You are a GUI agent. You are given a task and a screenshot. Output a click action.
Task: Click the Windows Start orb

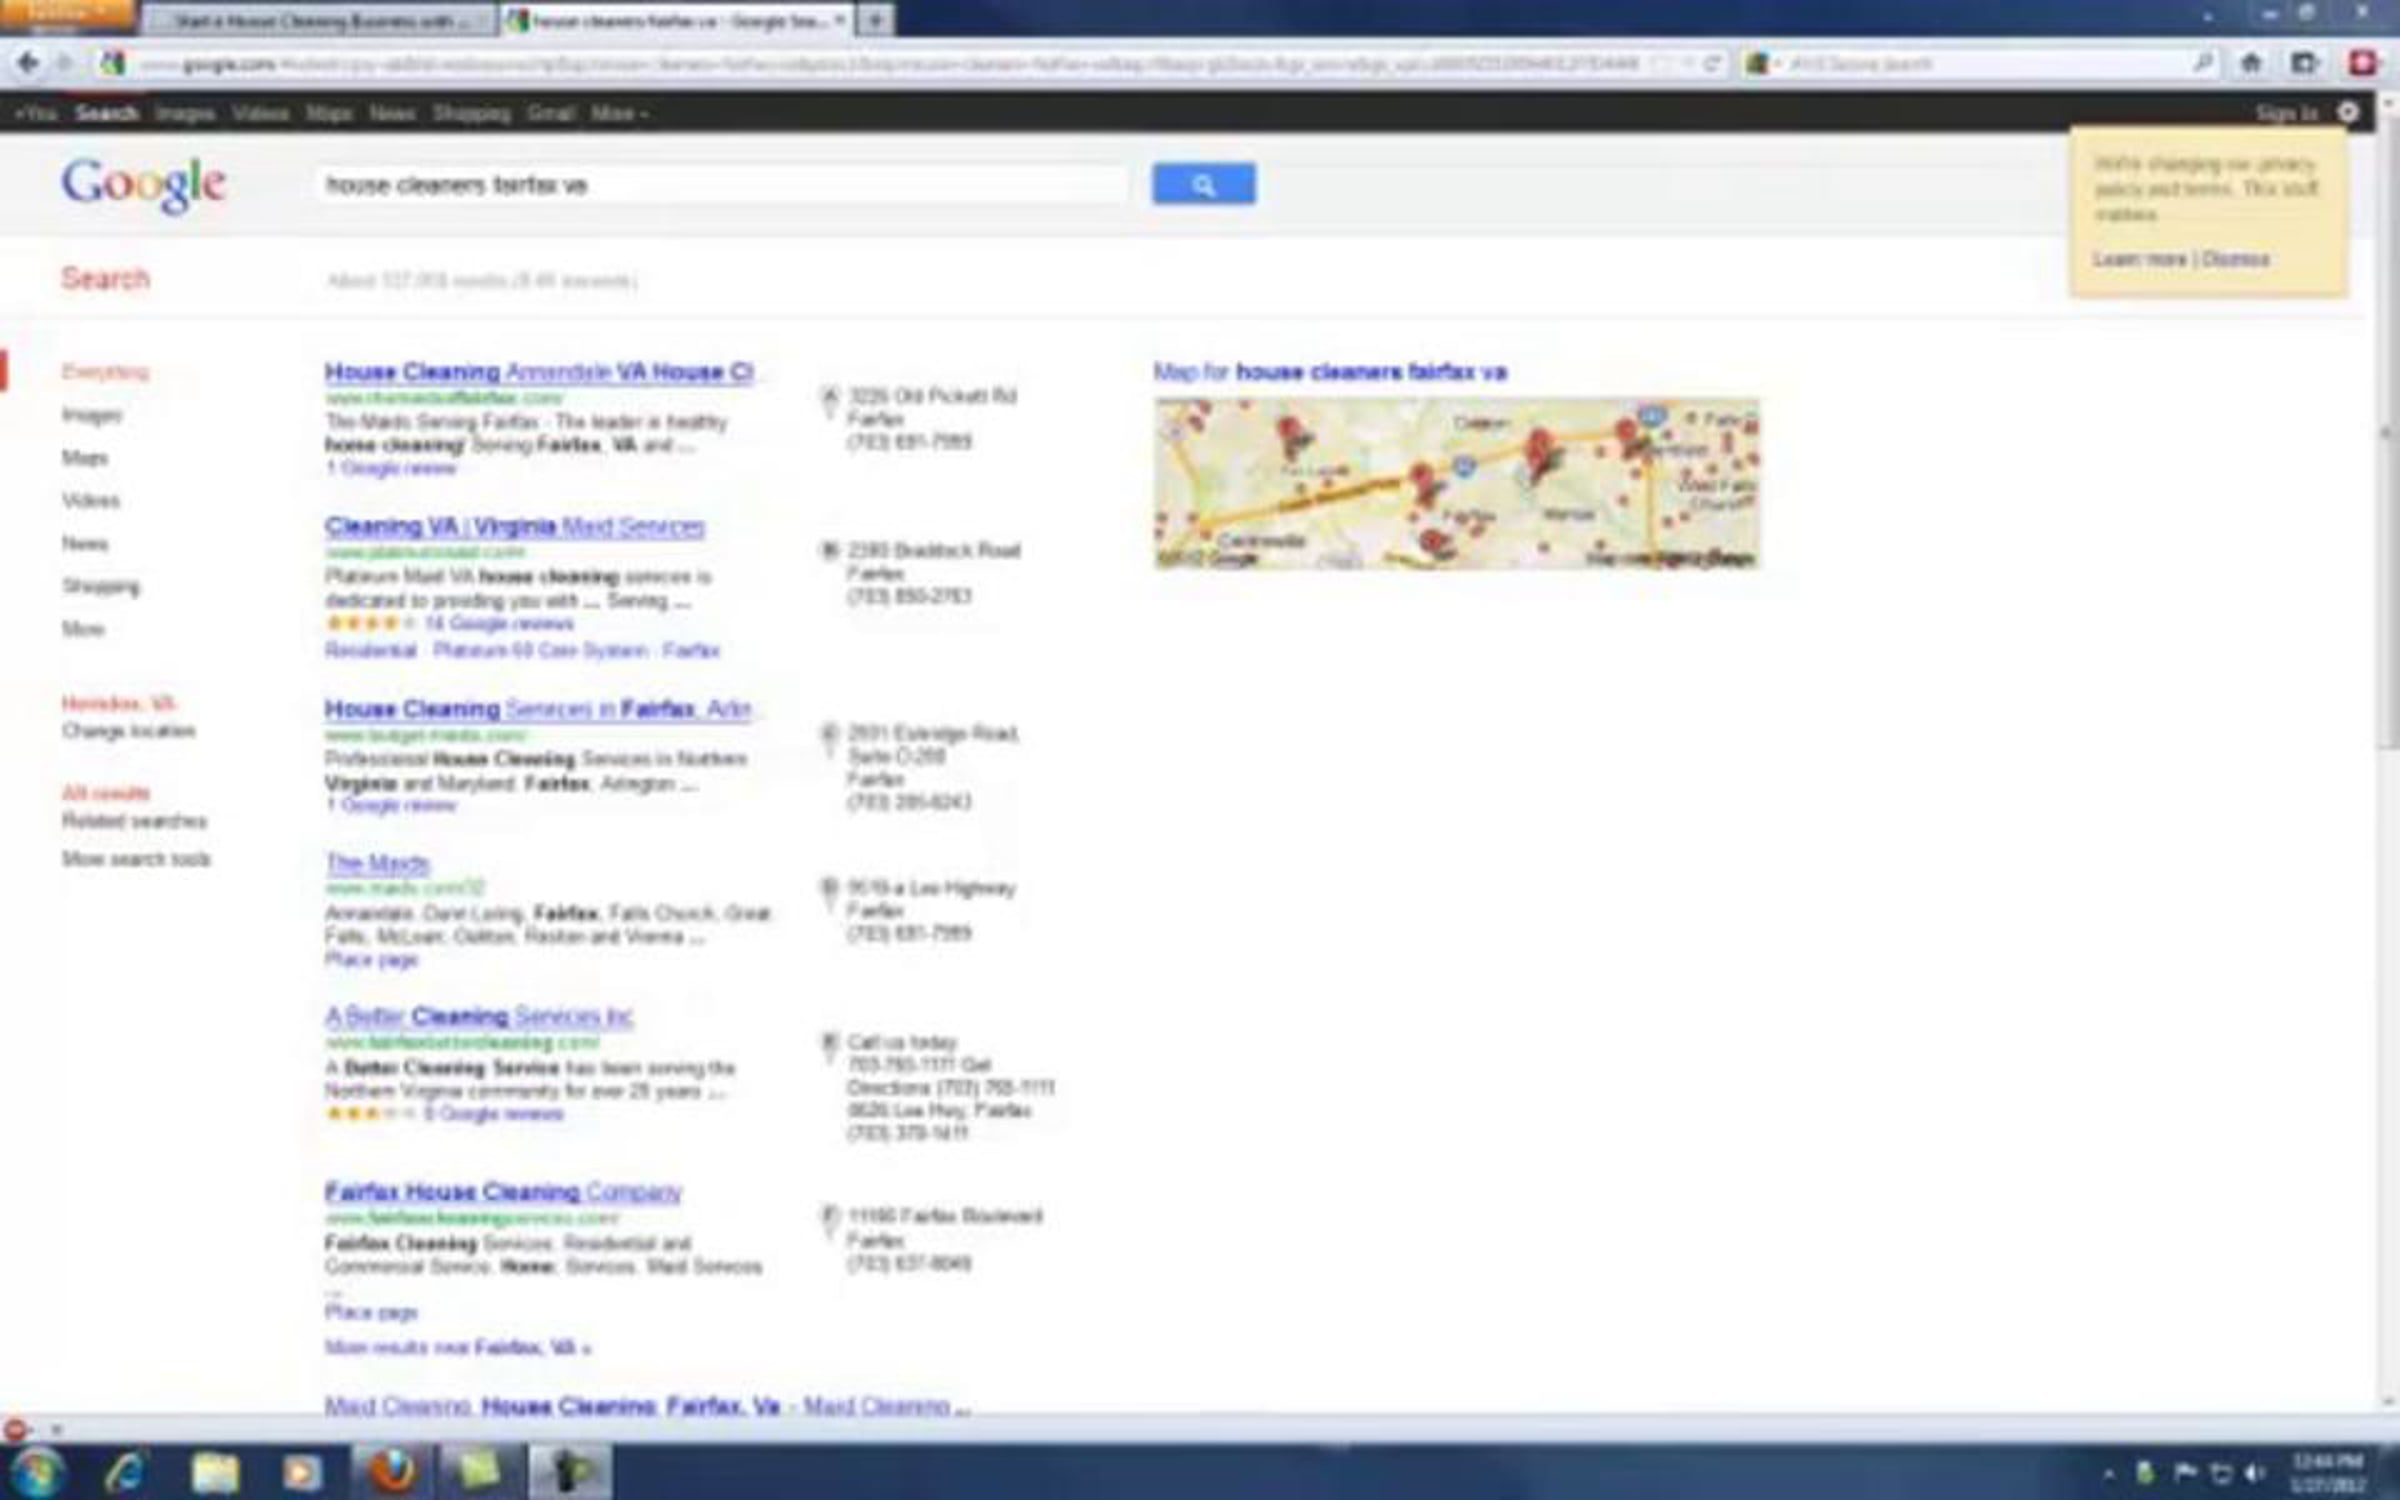point(37,1471)
